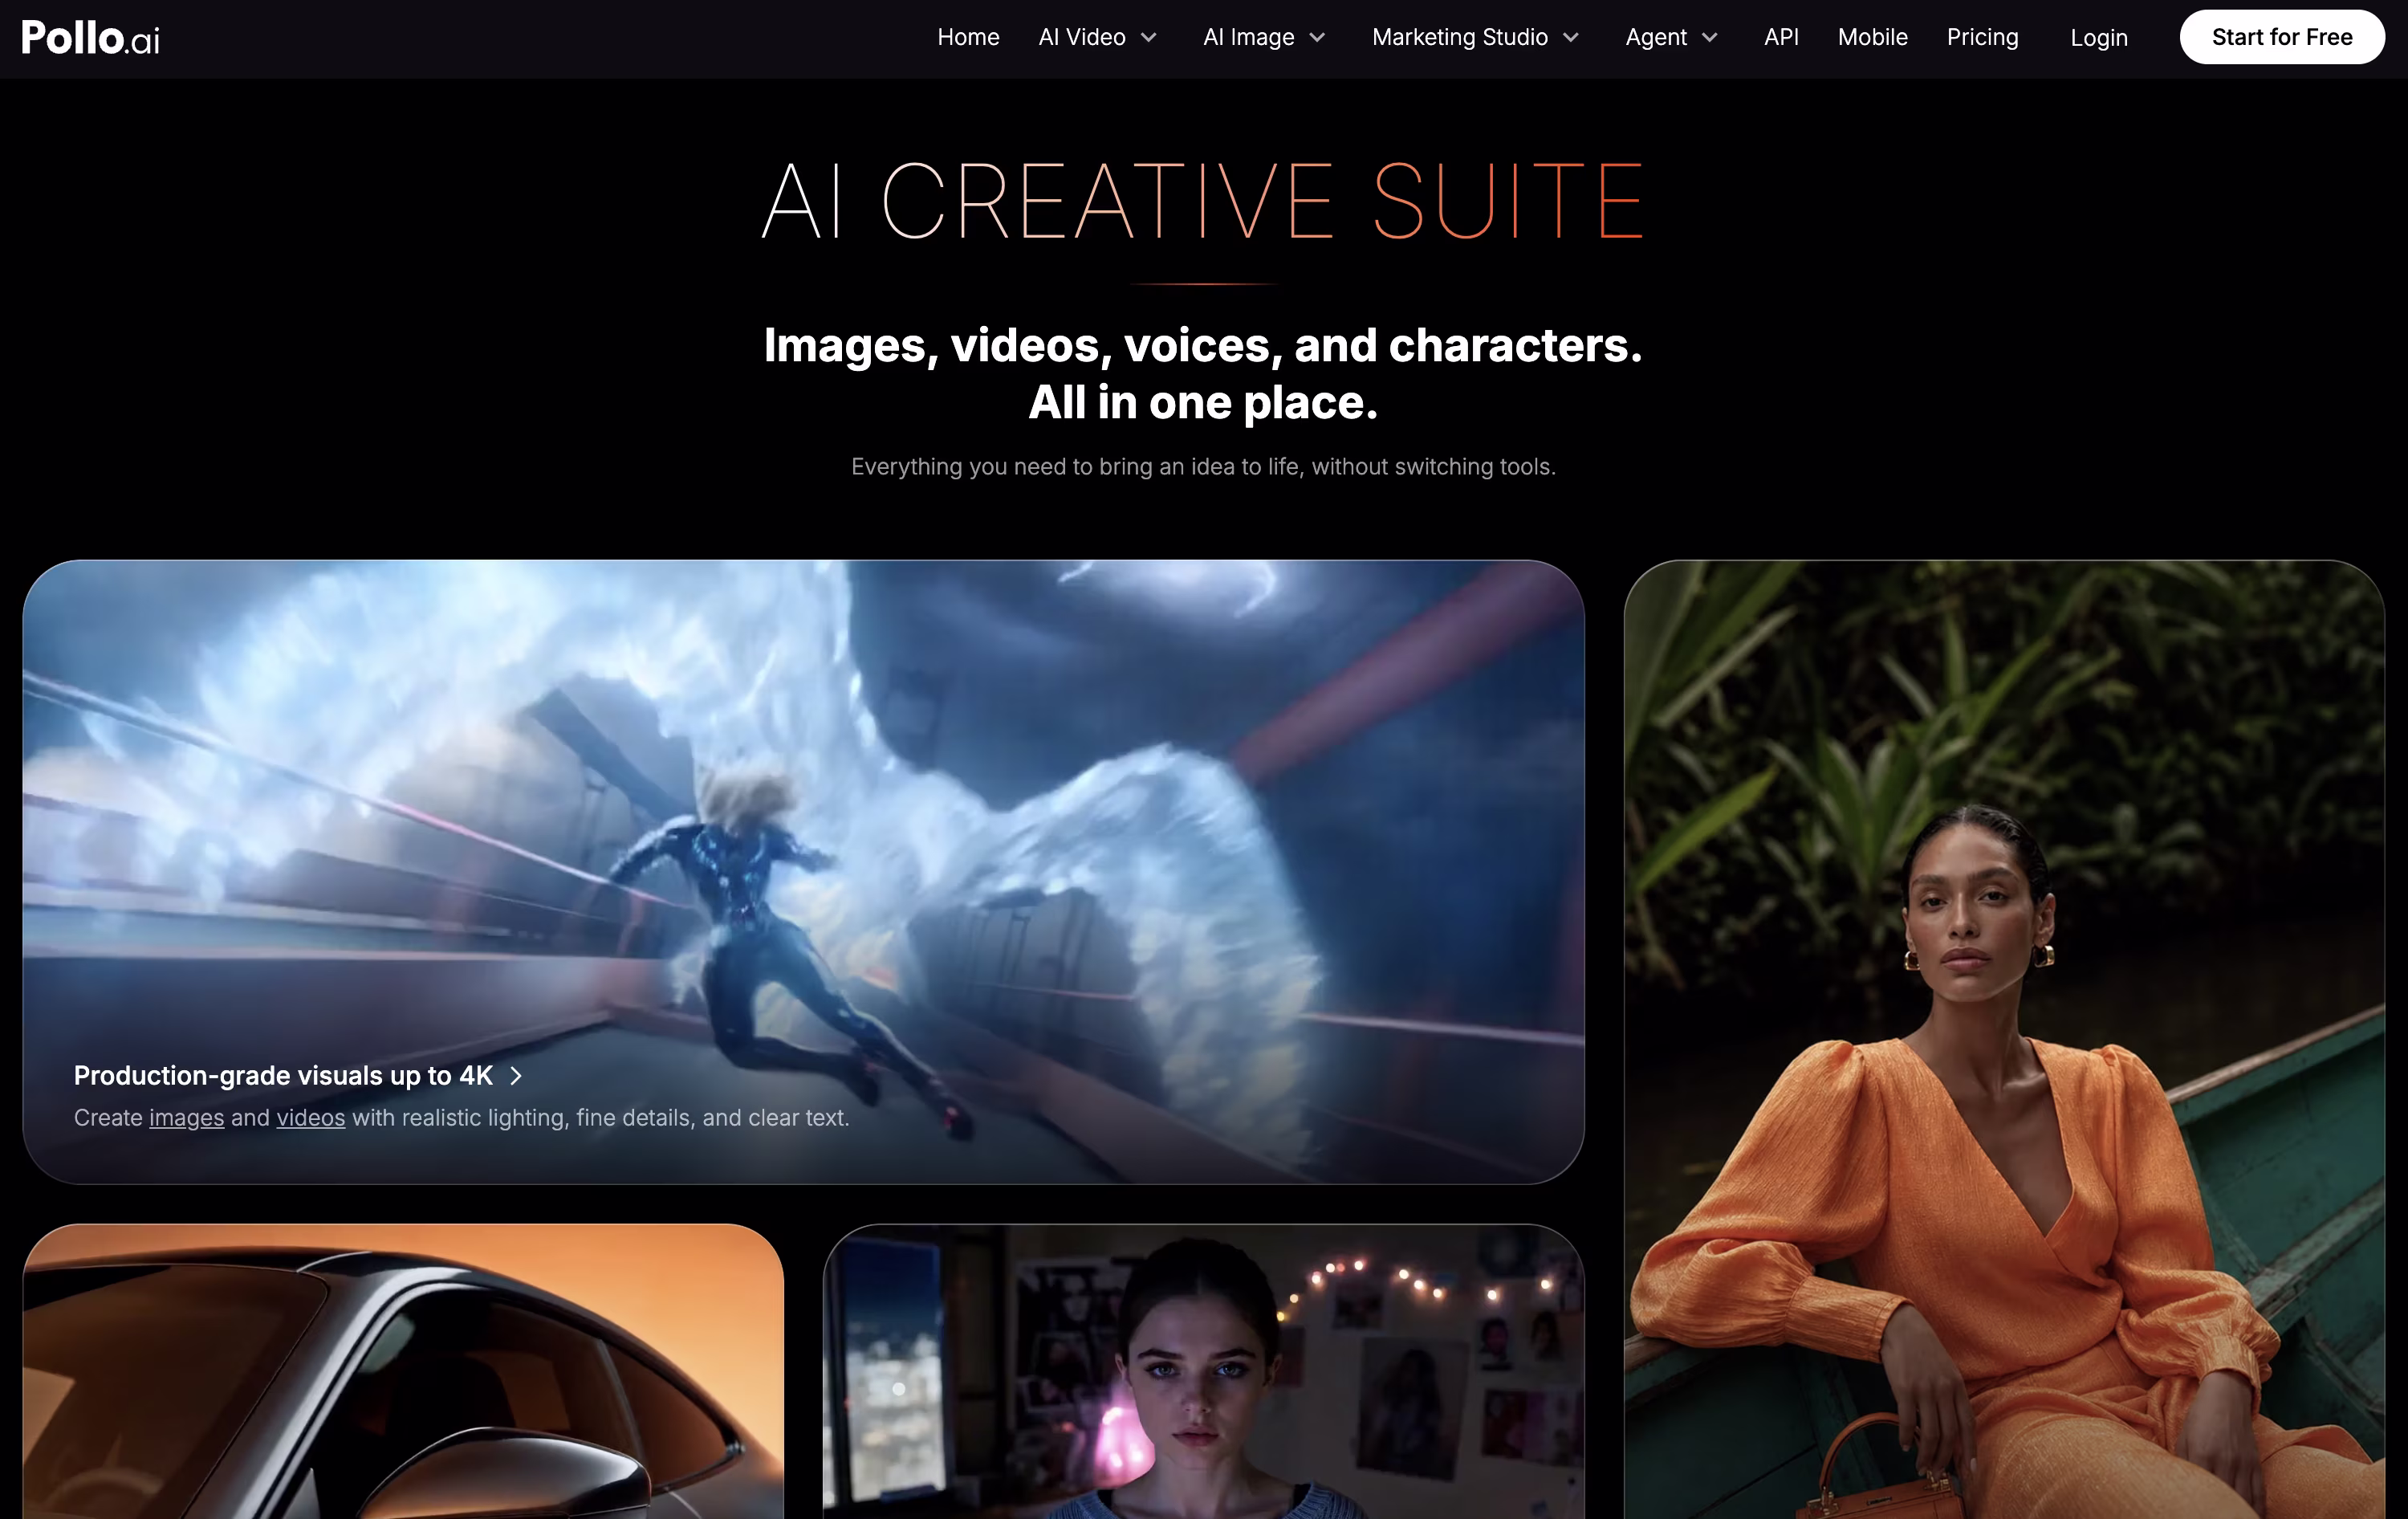Follow the underlined videos link
This screenshot has height=1519, width=2408.
pos(311,1118)
